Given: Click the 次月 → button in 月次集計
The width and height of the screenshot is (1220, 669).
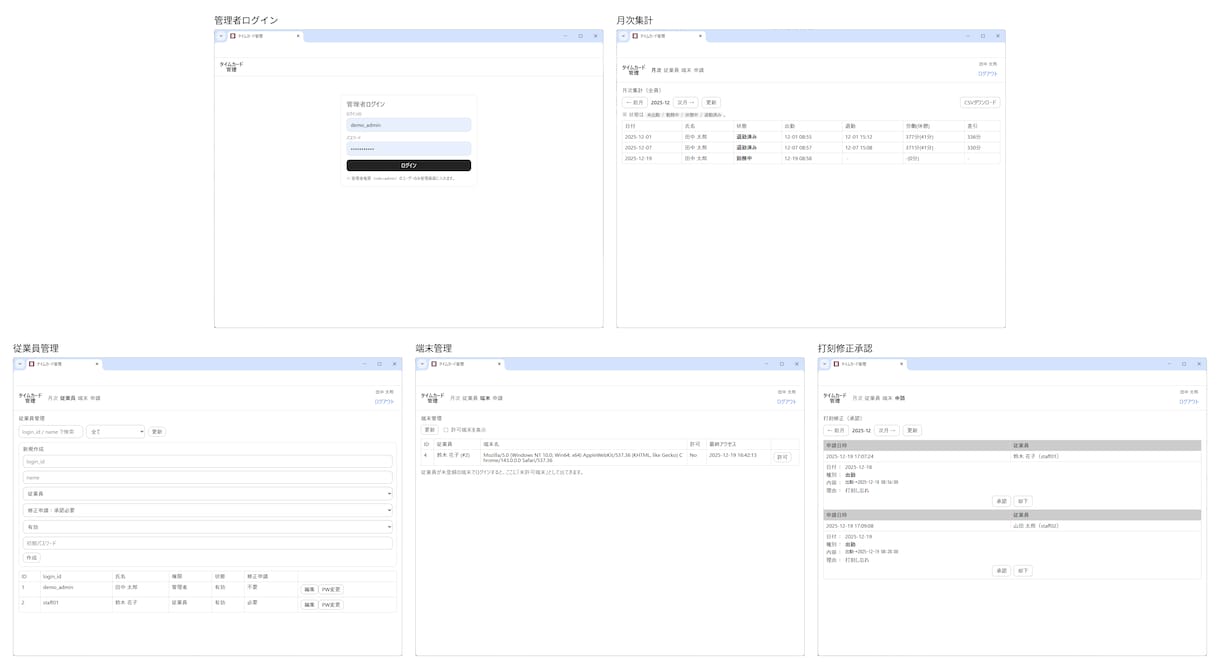Looking at the screenshot, I should [685, 102].
